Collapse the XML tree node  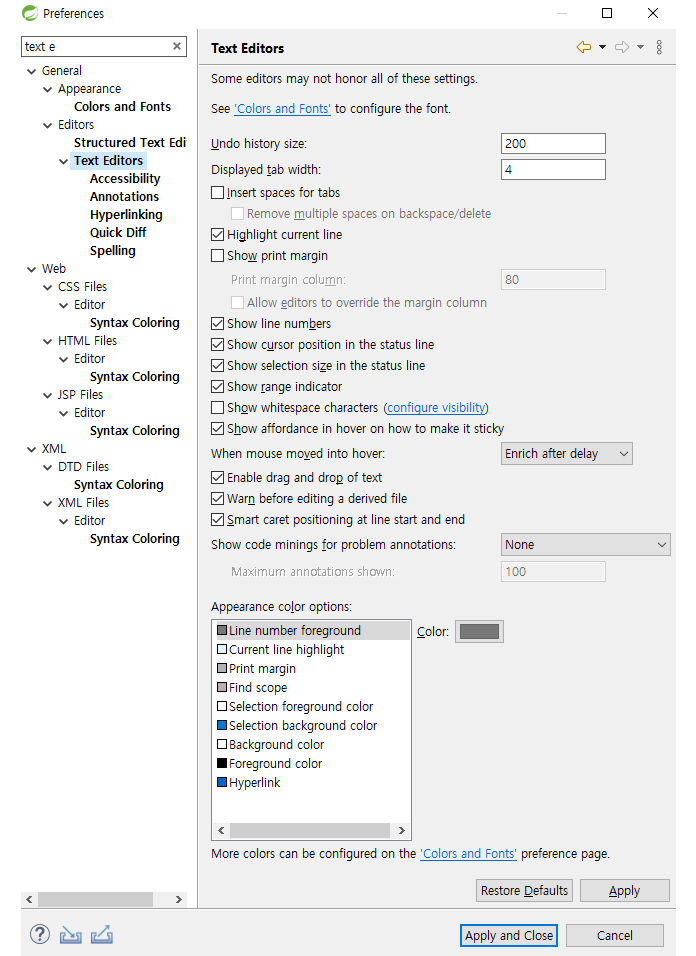pyautogui.click(x=32, y=449)
